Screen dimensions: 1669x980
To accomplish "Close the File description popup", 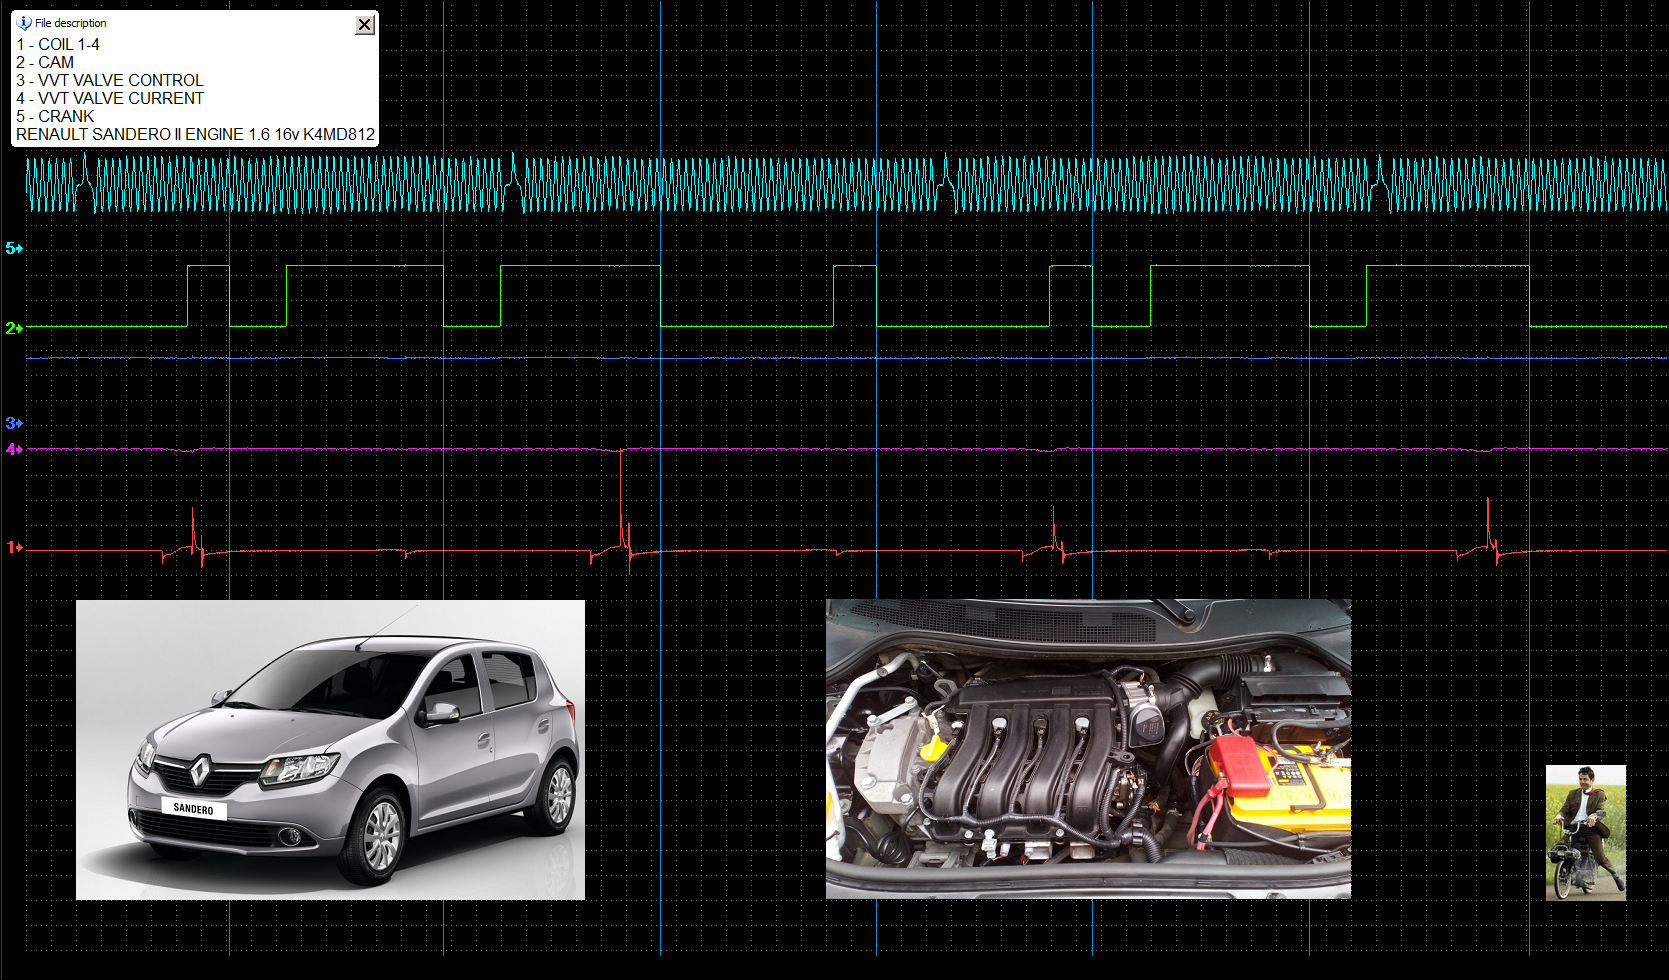I will coord(365,25).
